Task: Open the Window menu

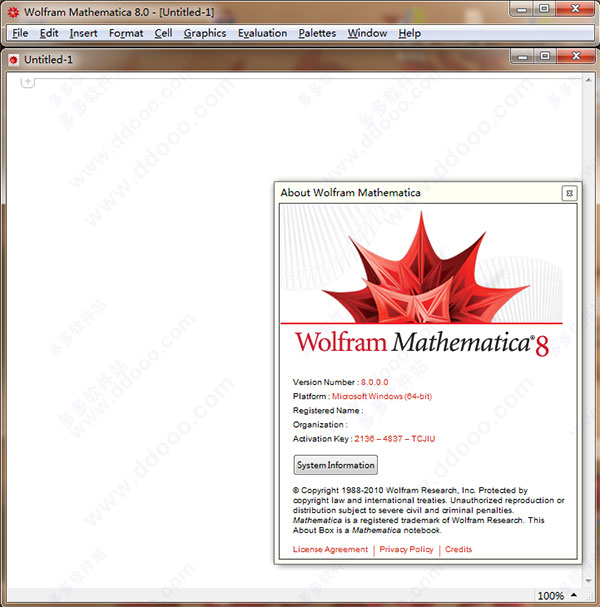Action: click(367, 33)
